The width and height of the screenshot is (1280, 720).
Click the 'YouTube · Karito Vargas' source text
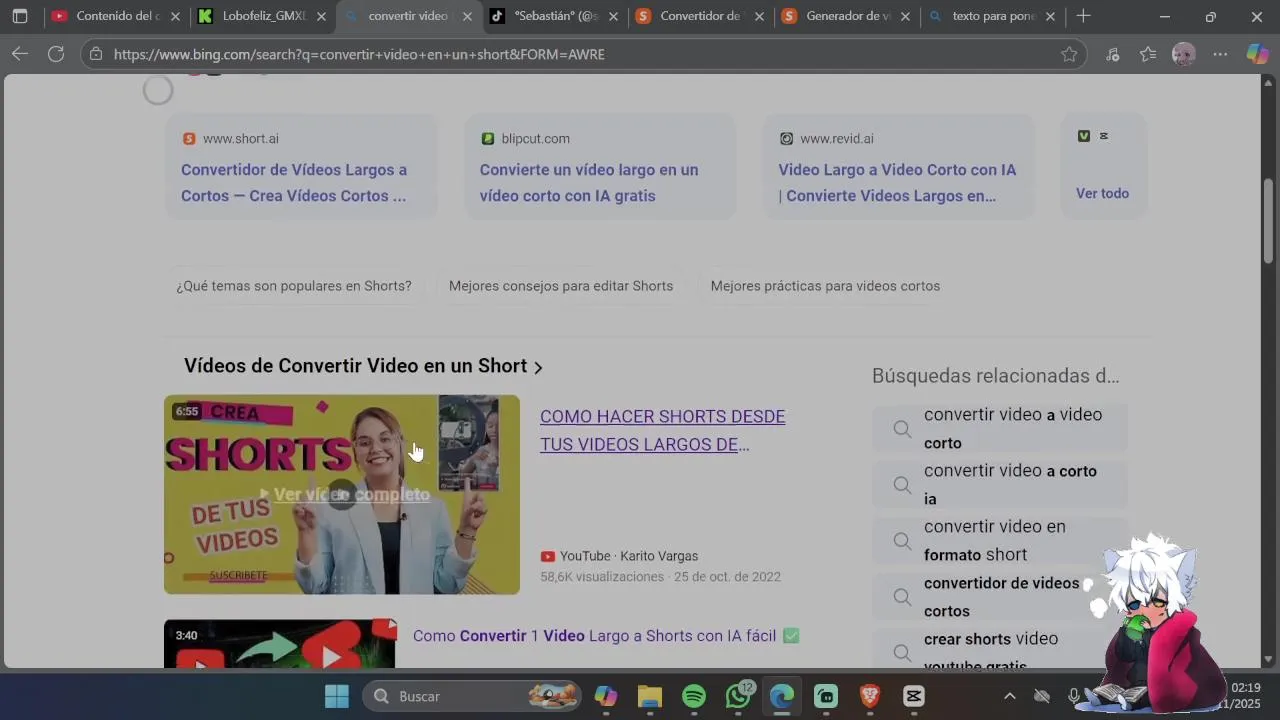(629, 556)
